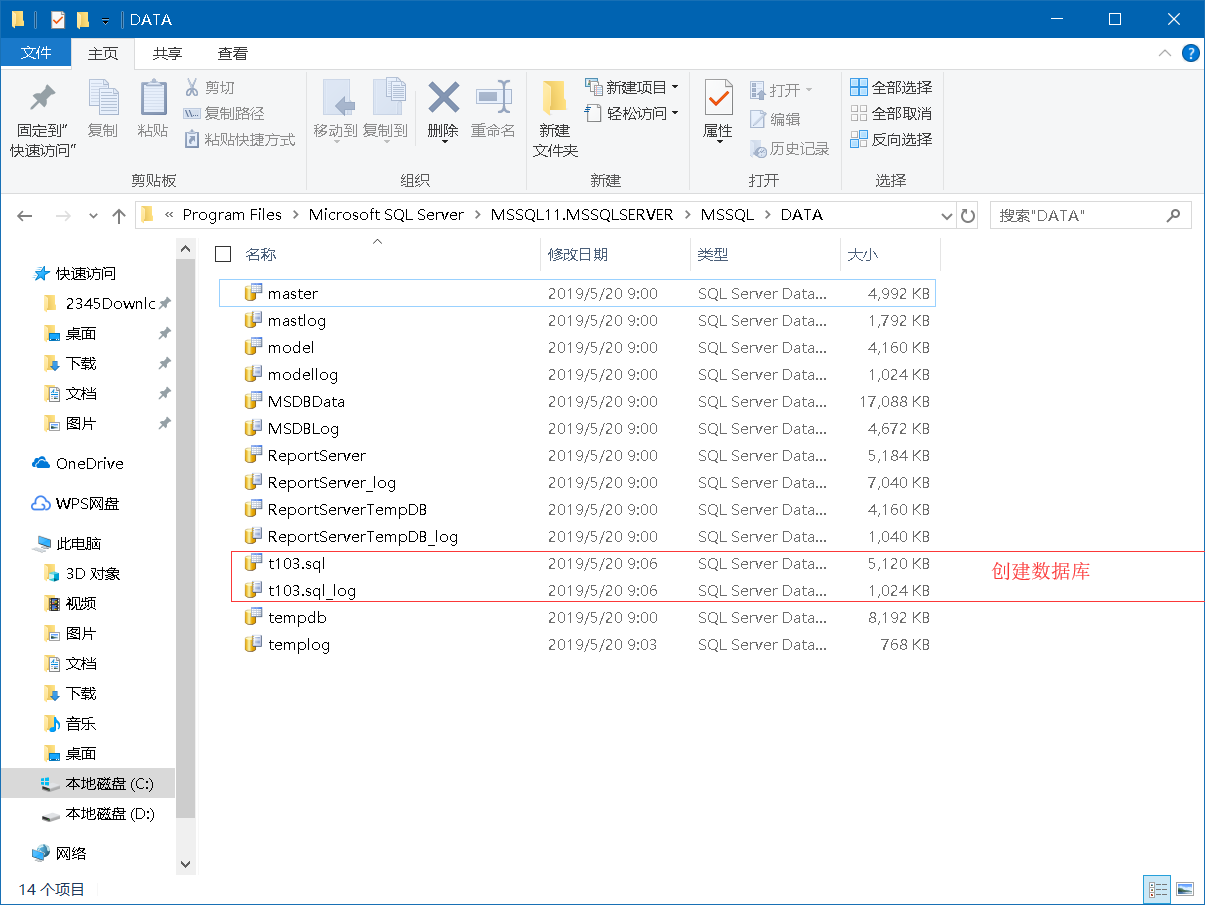Select the tempdb file

(x=577, y=617)
